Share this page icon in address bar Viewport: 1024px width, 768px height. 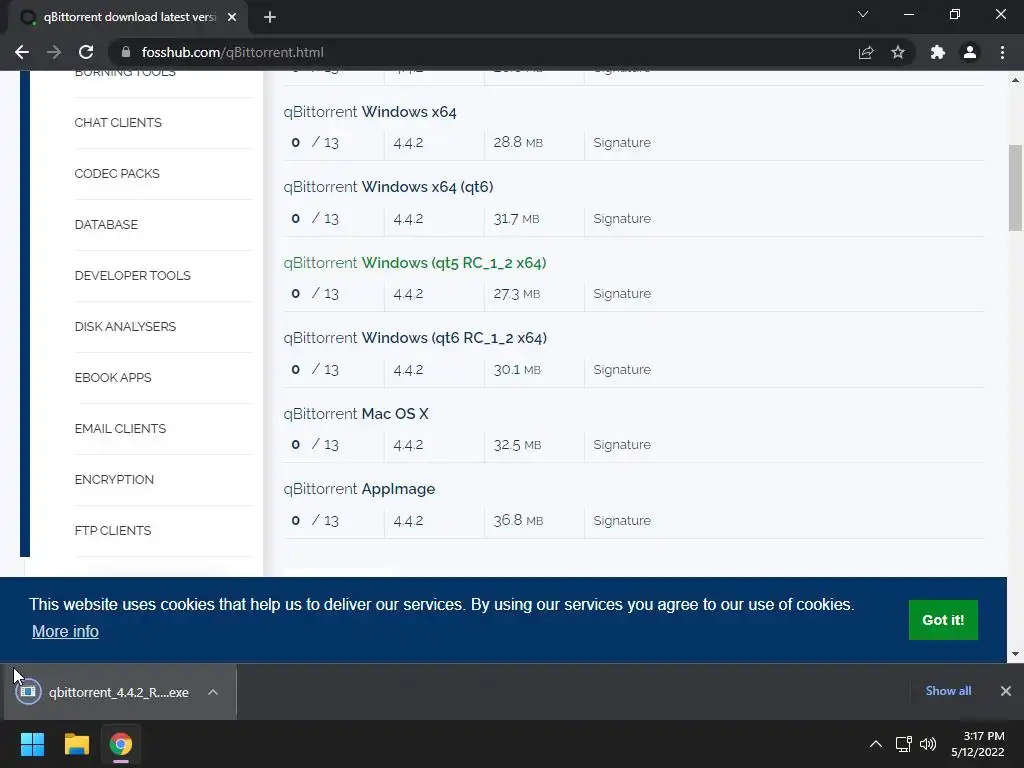[866, 52]
